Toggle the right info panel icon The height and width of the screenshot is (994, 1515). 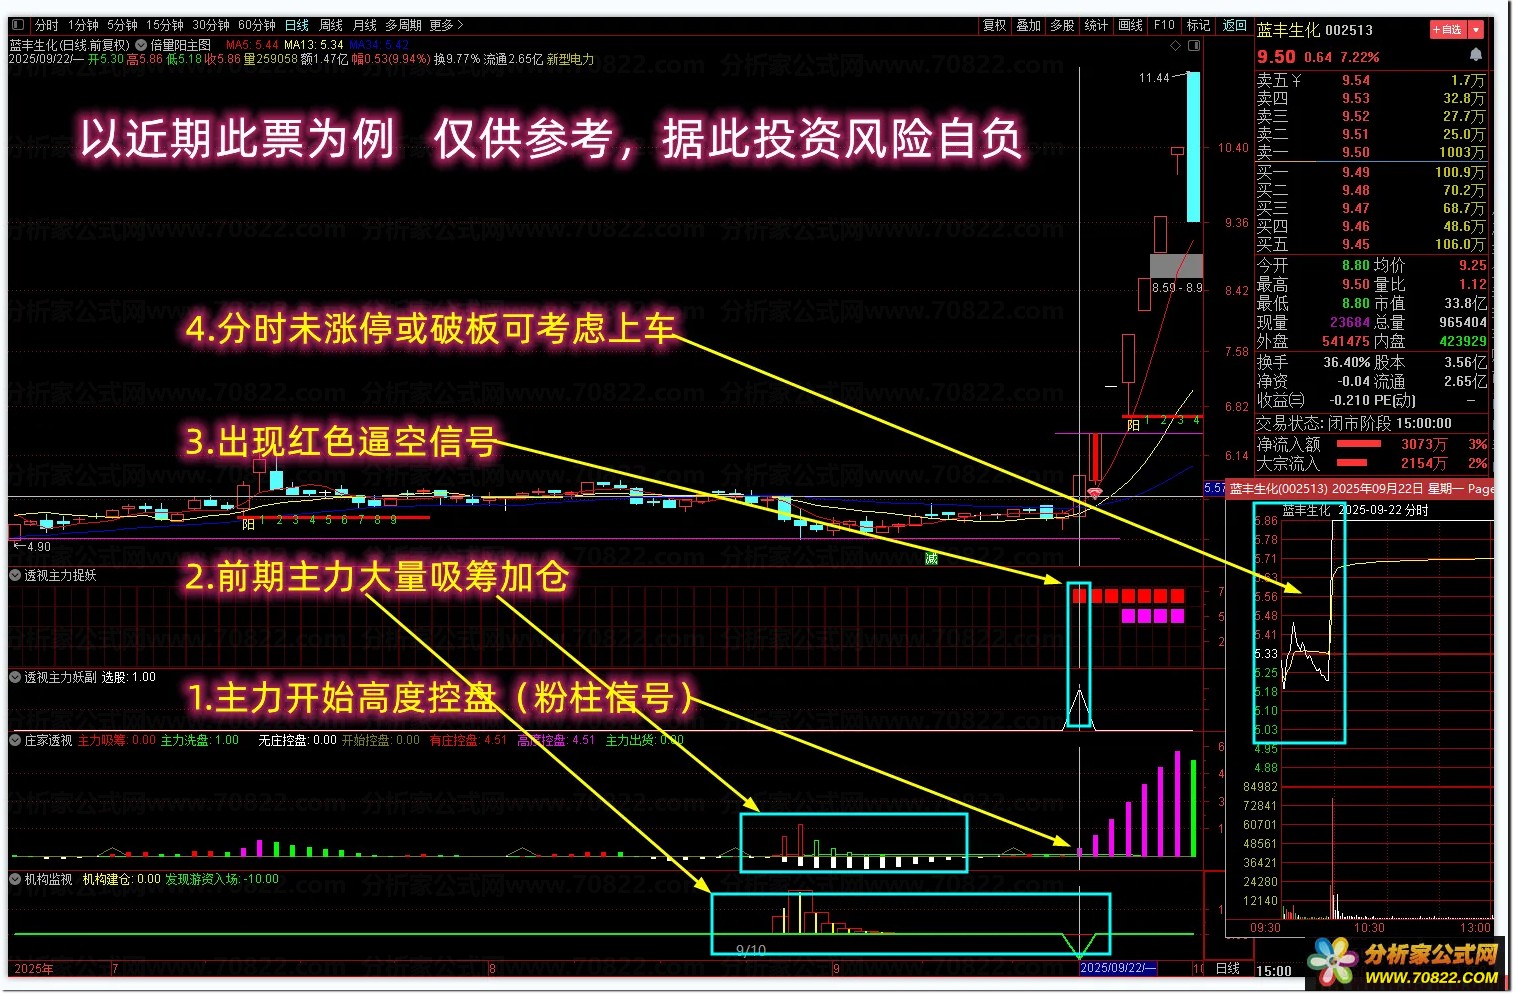[1193, 45]
